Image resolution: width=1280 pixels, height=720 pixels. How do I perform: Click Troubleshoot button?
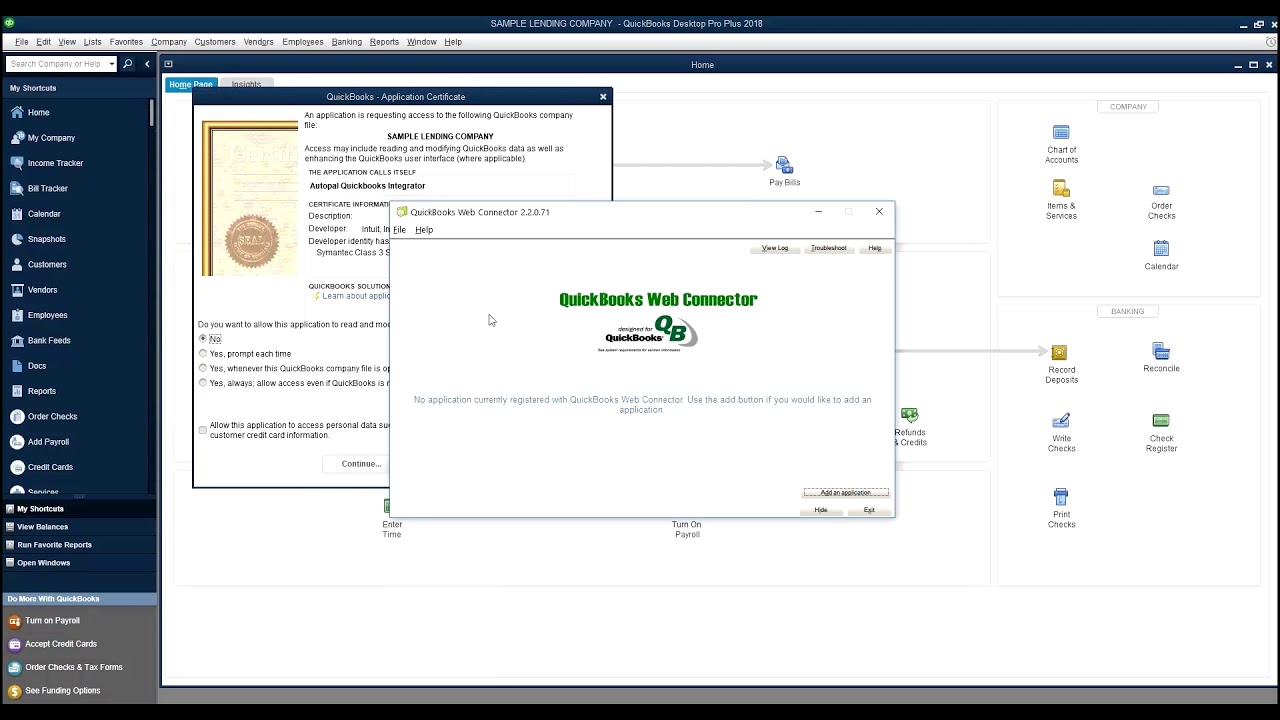point(829,248)
